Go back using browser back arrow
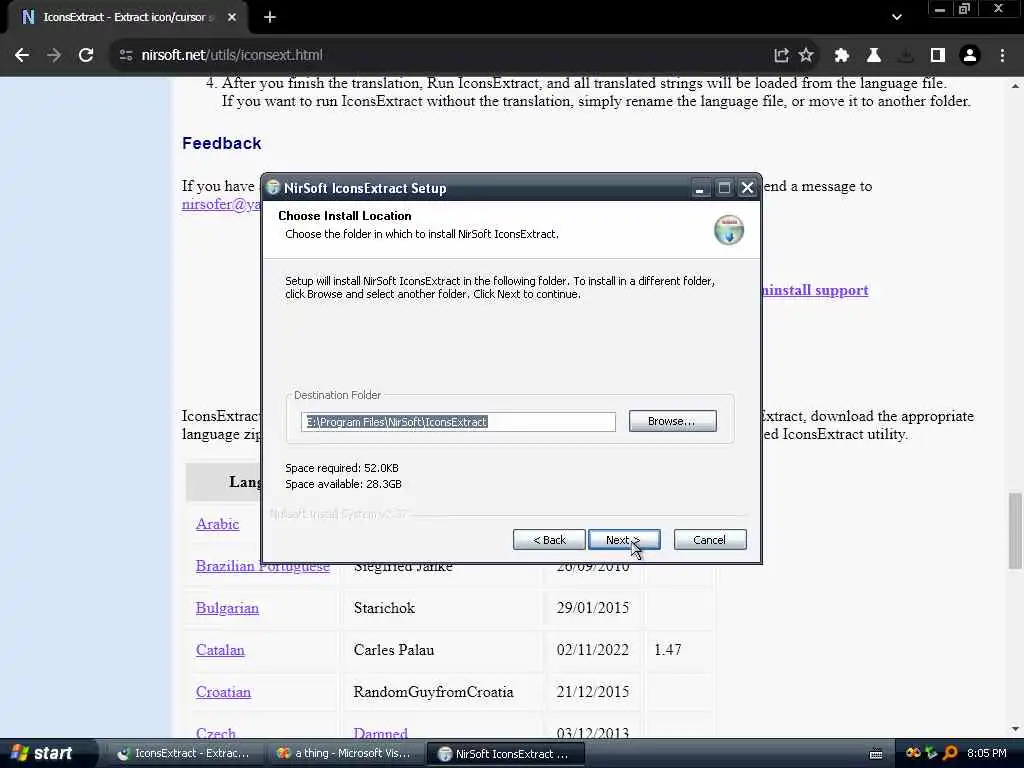 (22, 56)
